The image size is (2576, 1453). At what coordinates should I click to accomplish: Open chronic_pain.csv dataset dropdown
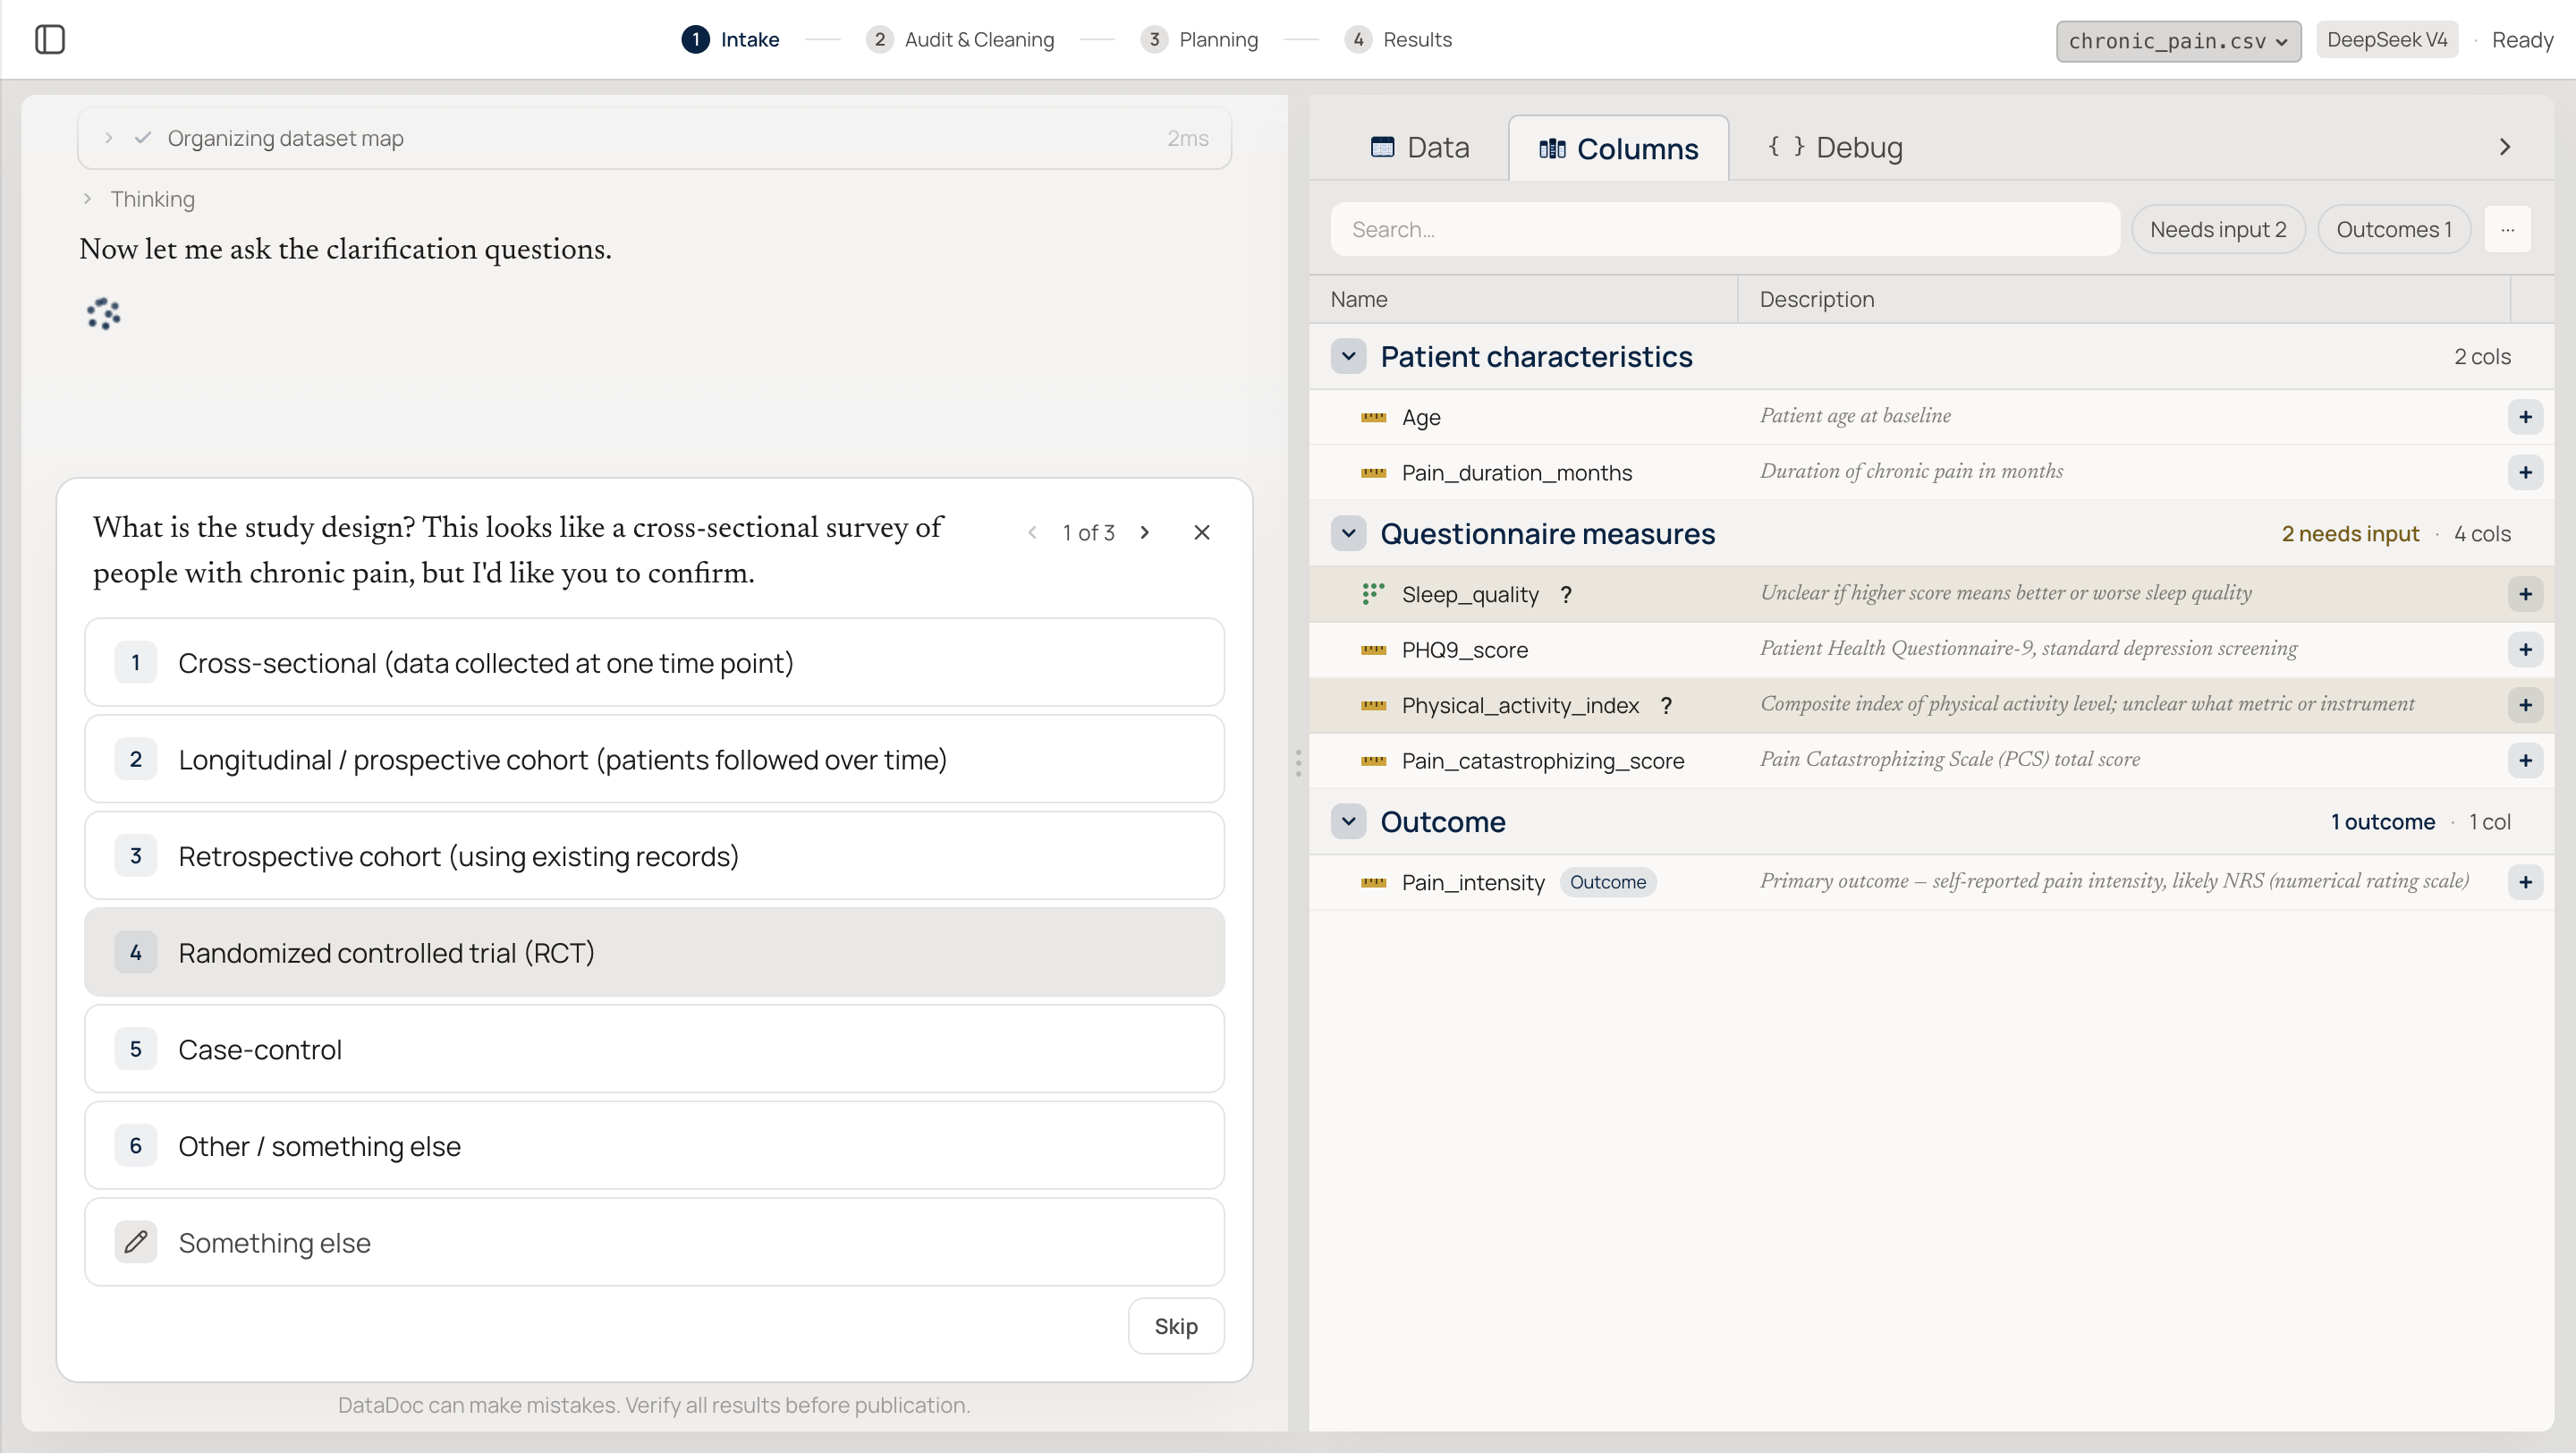2178,40
